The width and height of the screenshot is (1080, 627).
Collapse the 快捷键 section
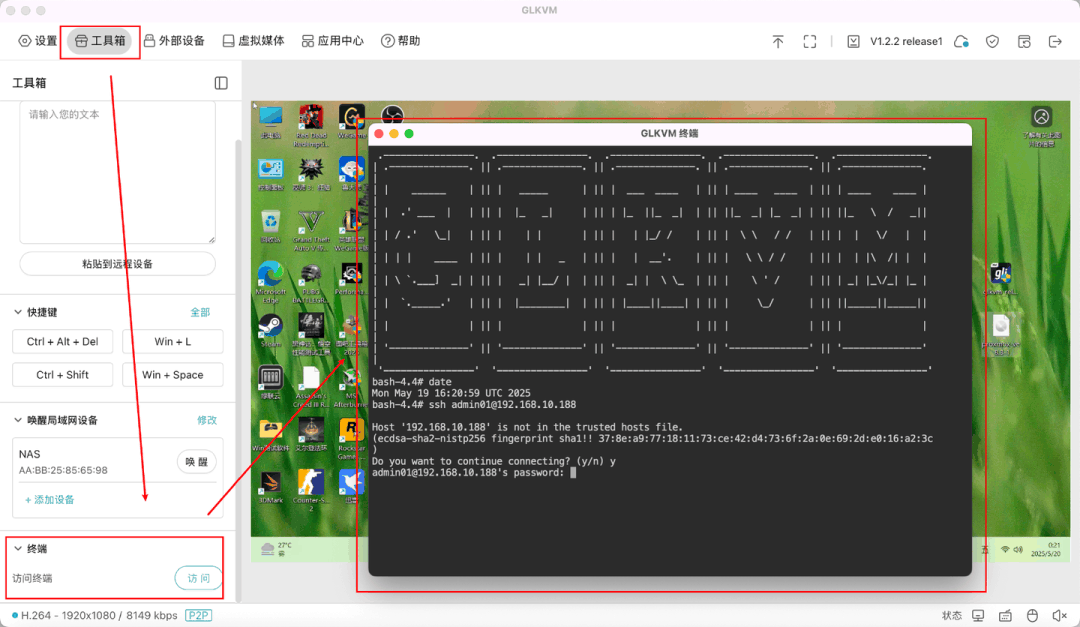18,312
